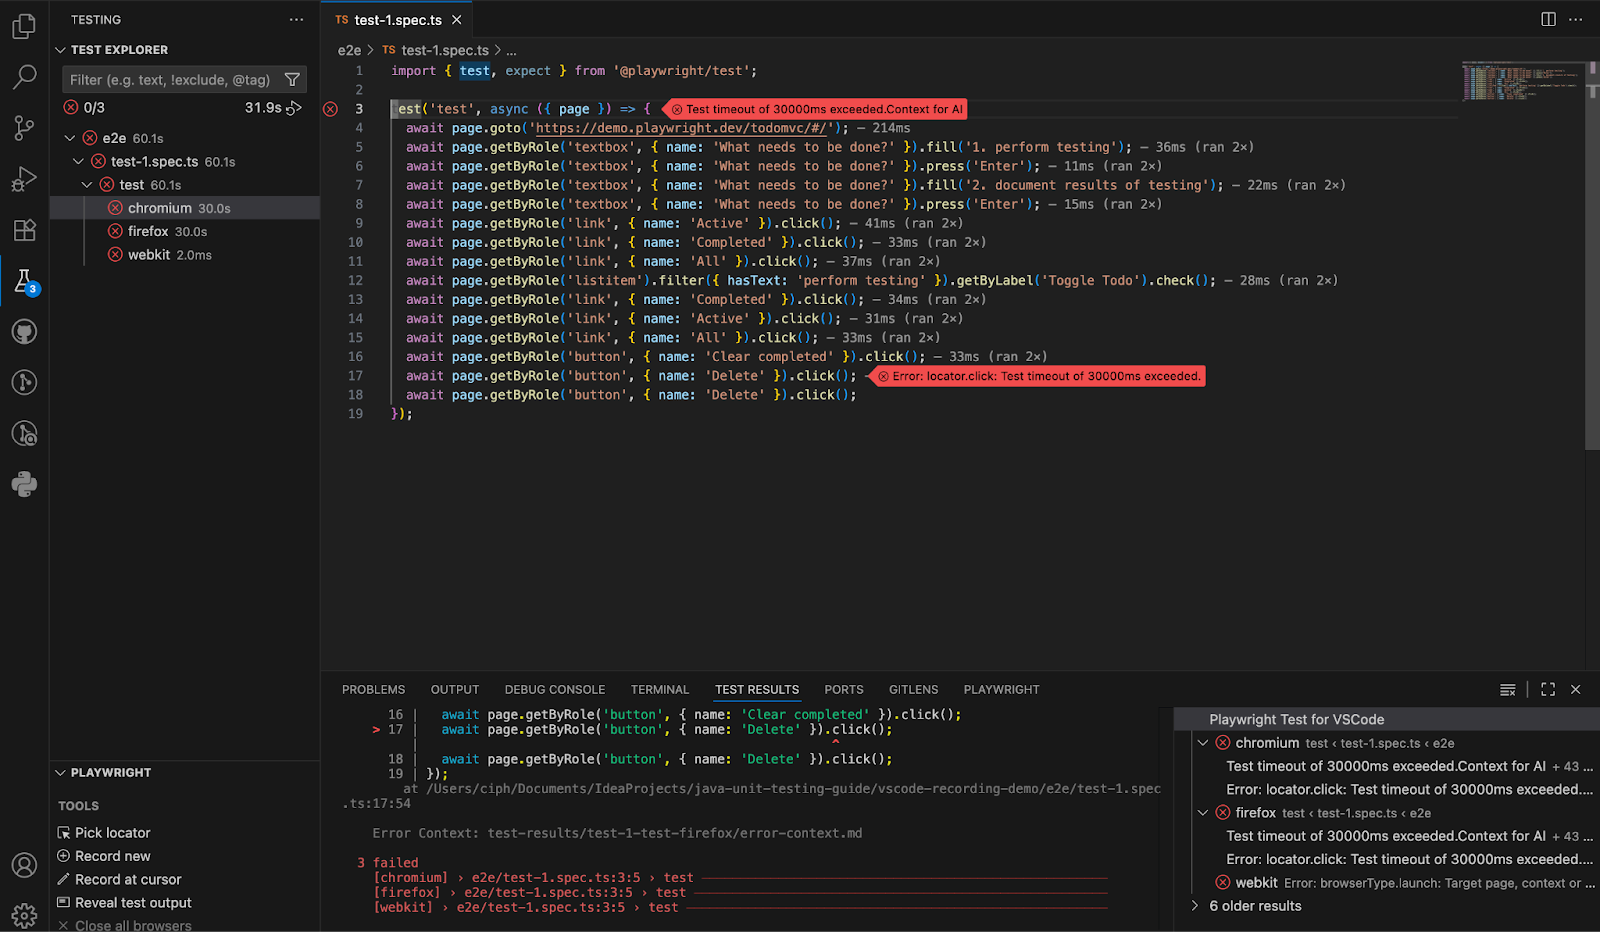
Task: Open Run and Debug view
Action: point(24,179)
